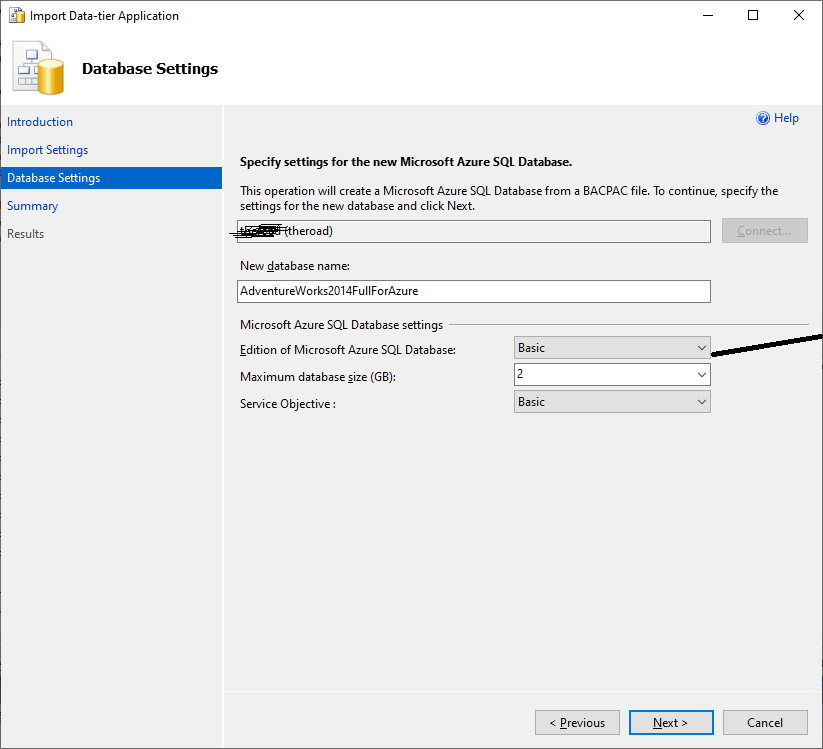Image resolution: width=823 pixels, height=749 pixels.
Task: Select the Results step
Action: tap(26, 234)
